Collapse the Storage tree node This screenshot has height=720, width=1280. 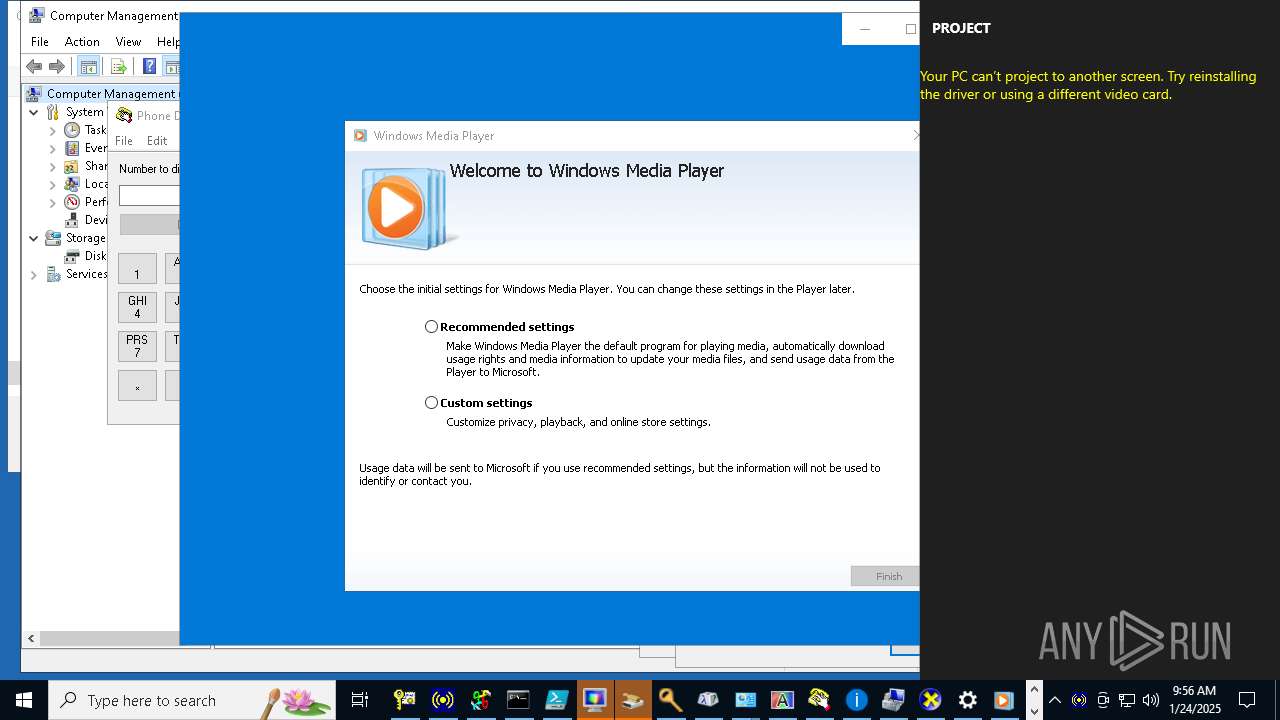(x=34, y=238)
